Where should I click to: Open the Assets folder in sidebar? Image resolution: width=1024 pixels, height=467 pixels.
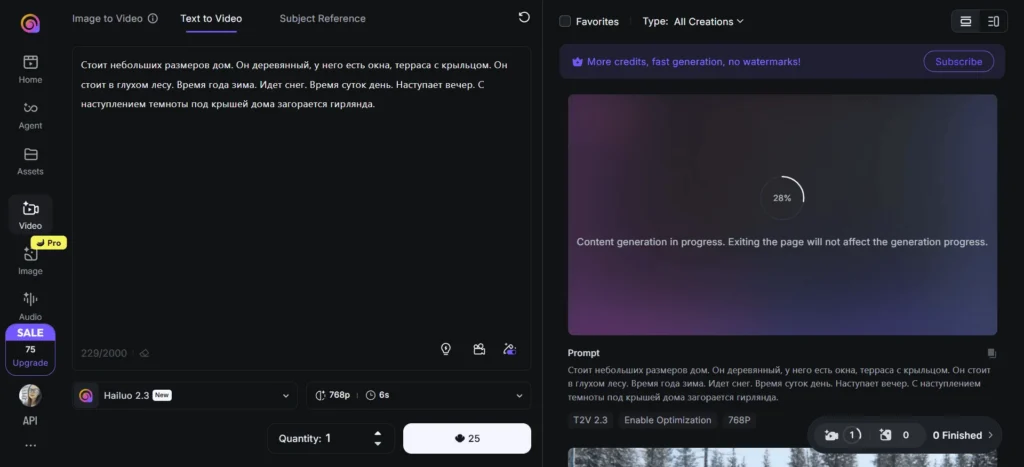(30, 161)
